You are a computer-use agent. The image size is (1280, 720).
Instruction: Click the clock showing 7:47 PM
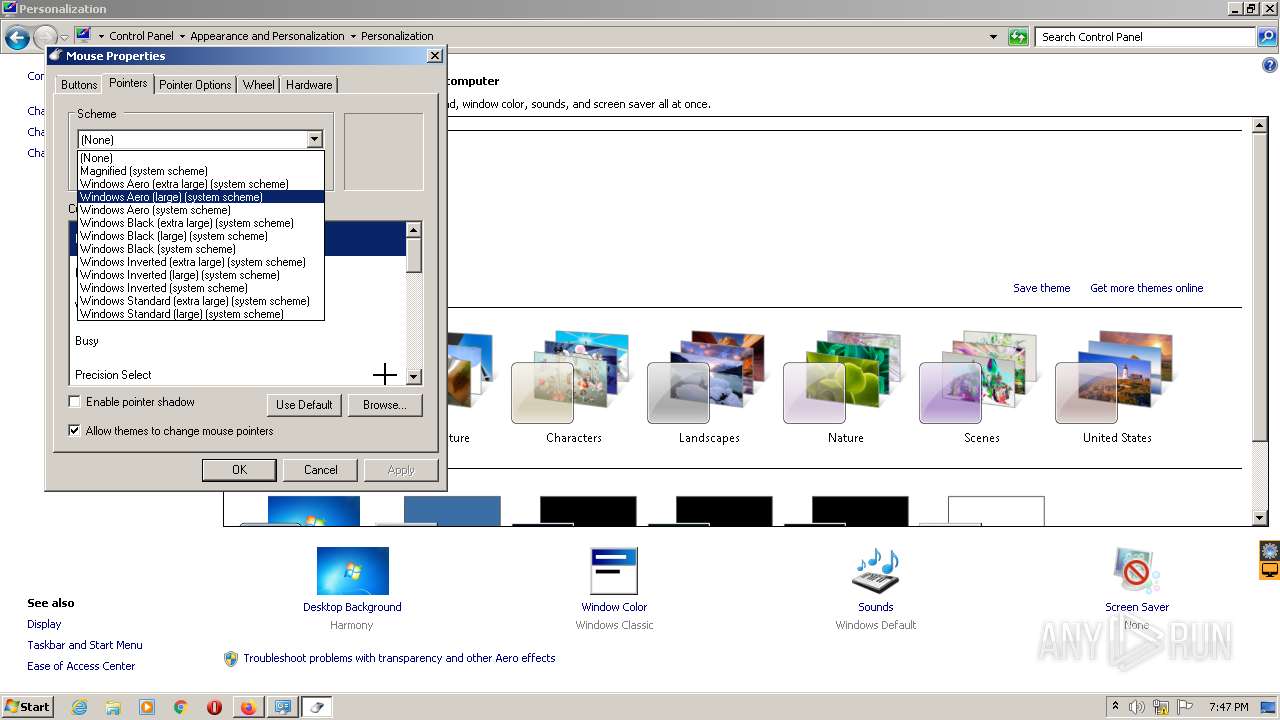coord(1229,707)
